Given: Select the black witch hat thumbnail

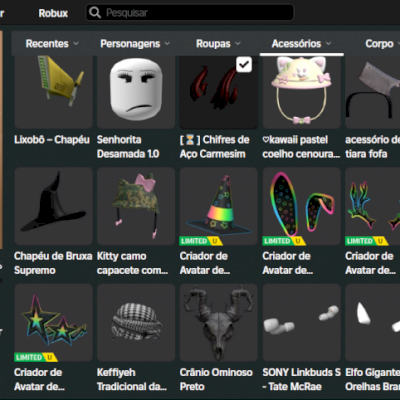Looking at the screenshot, I should pos(53,206).
